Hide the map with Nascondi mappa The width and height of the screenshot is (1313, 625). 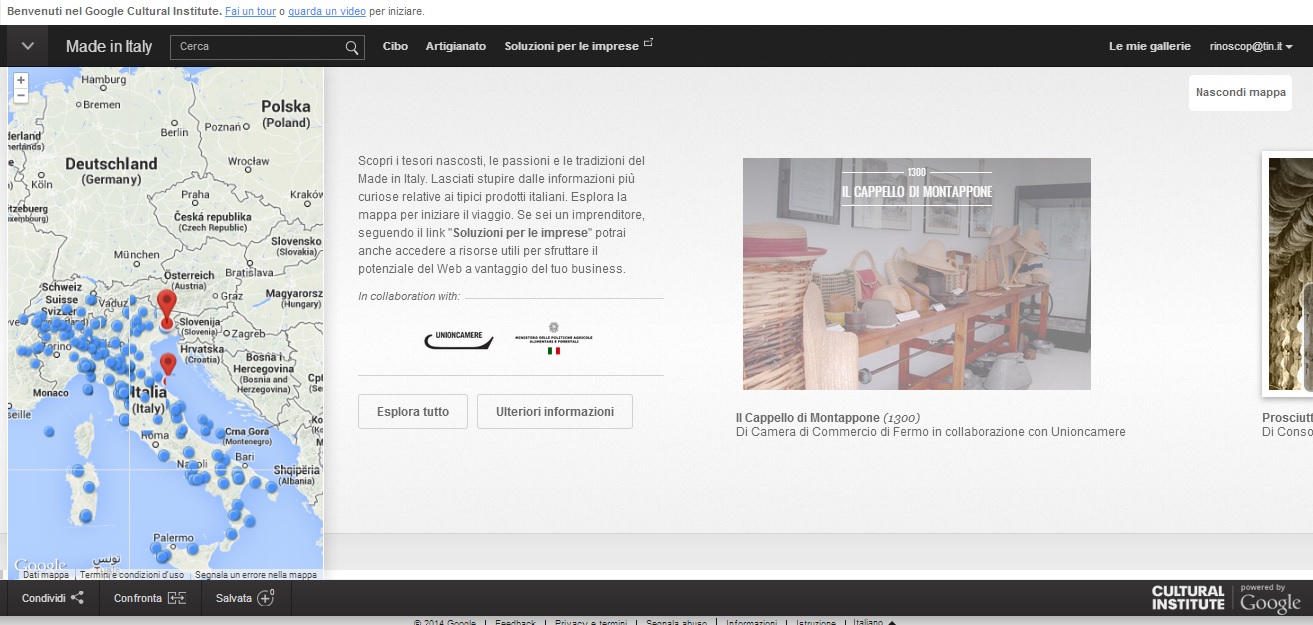[1240, 92]
